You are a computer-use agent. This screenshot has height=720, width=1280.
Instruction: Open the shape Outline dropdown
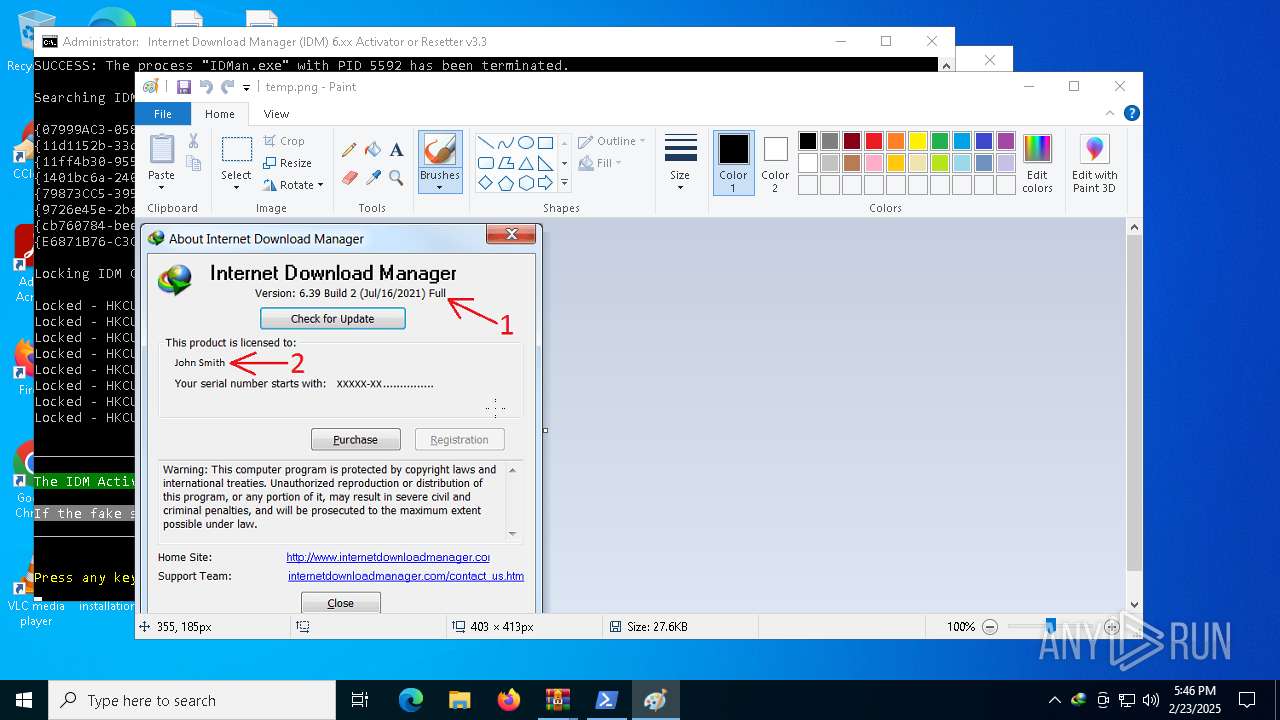click(612, 141)
